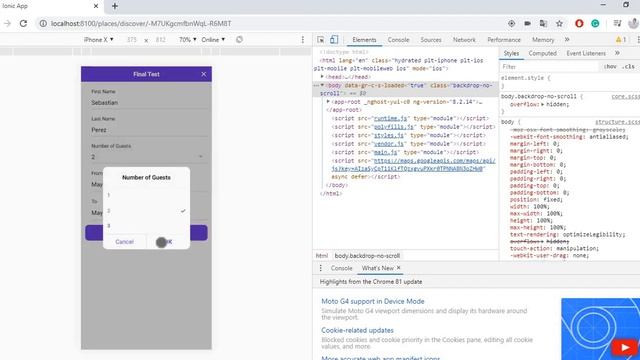The image size is (640, 360).
Task: Open device toolbar more options menu
Action: pyautogui.click(x=302, y=40)
